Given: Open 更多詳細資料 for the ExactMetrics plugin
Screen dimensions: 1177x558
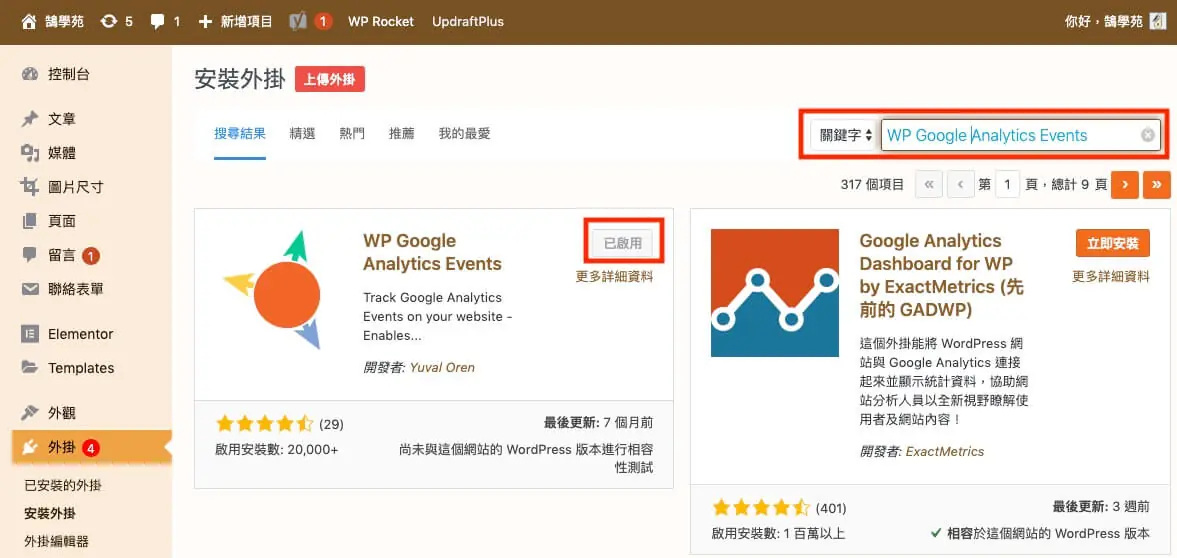Looking at the screenshot, I should coord(1111,276).
